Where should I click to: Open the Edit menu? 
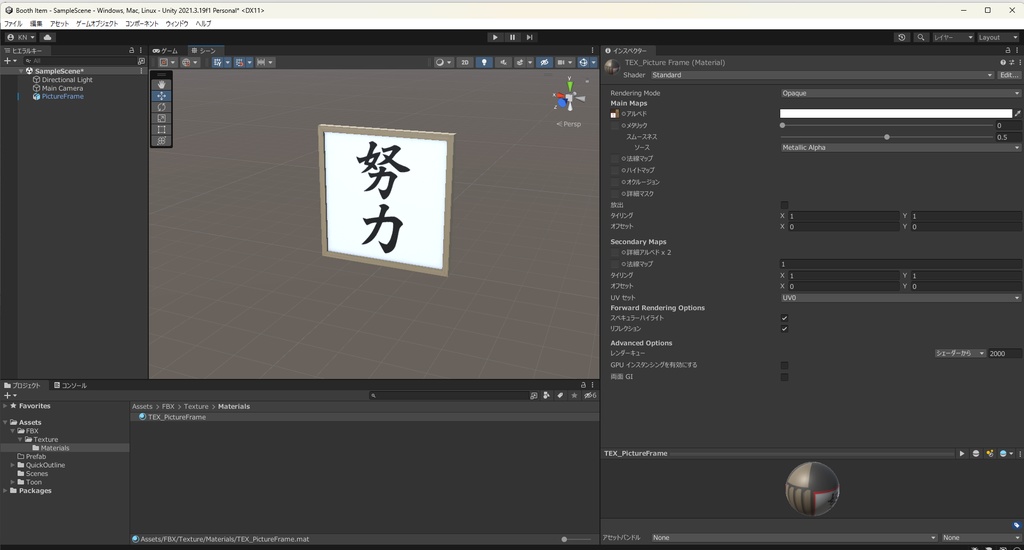pos(36,24)
